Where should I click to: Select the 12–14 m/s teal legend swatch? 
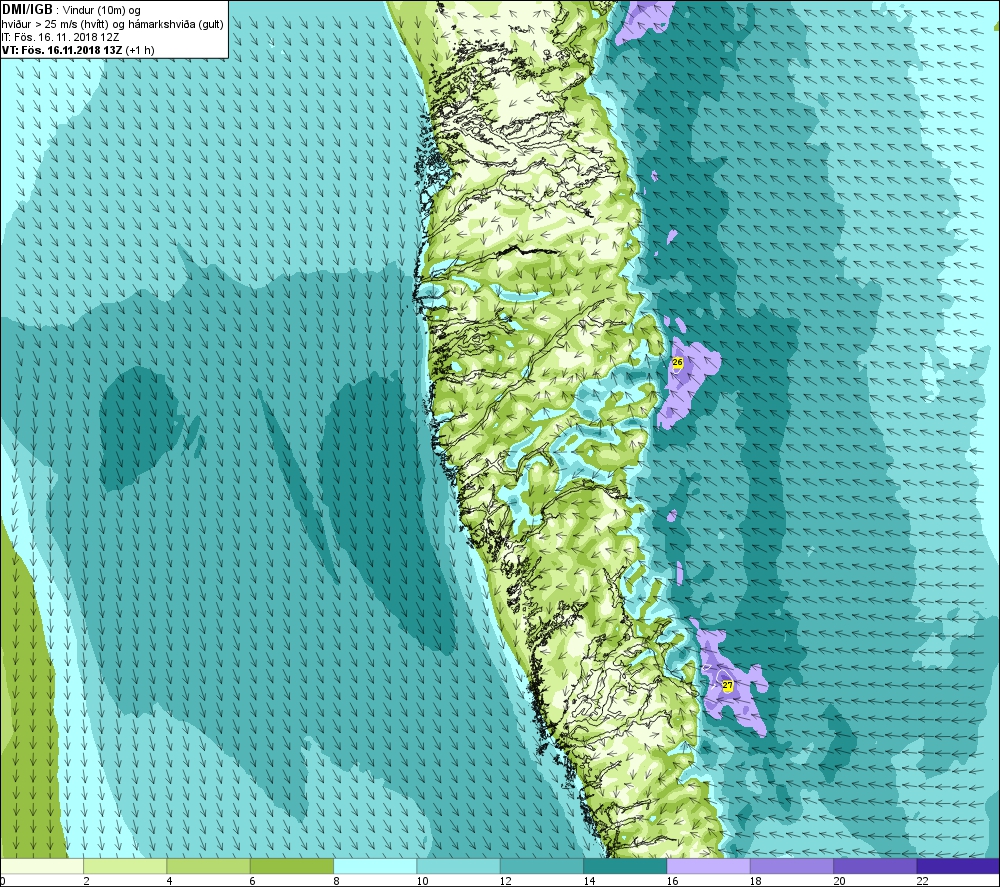click(x=541, y=866)
